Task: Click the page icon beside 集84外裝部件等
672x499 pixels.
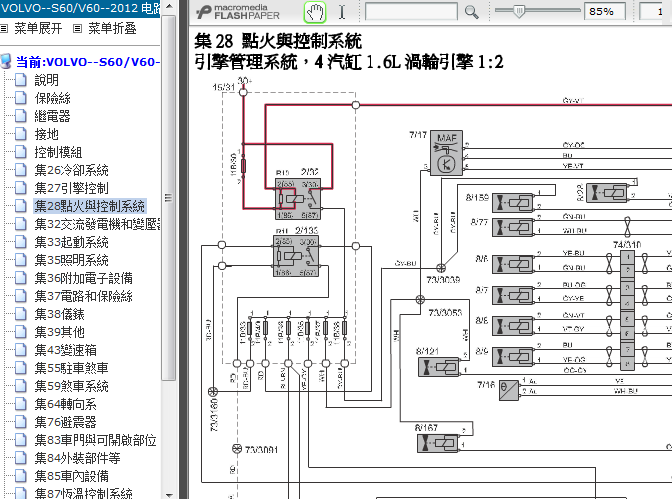Action: click(x=21, y=458)
